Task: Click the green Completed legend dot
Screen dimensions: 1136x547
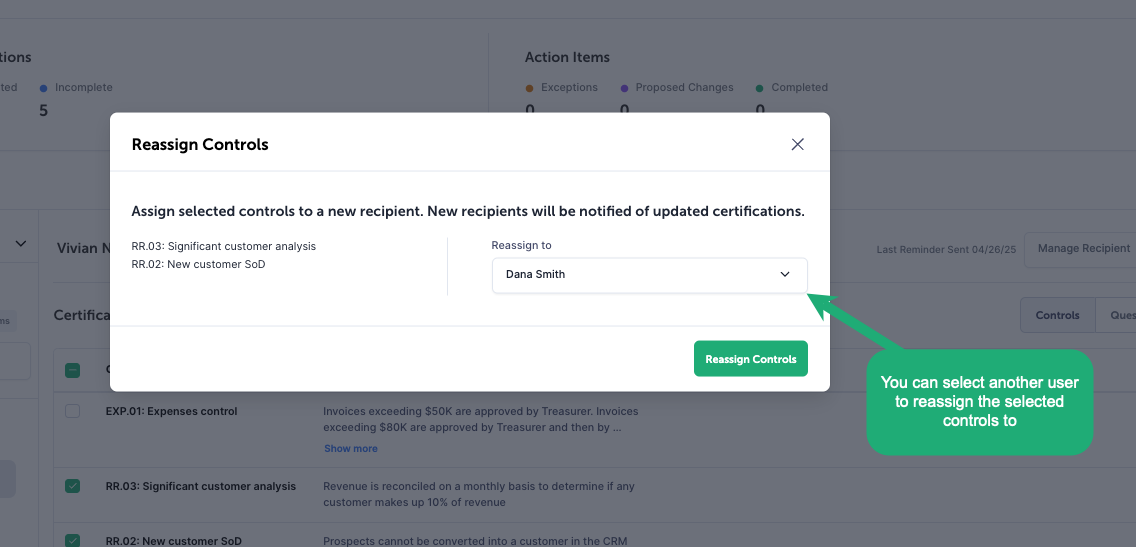Action: coord(760,88)
